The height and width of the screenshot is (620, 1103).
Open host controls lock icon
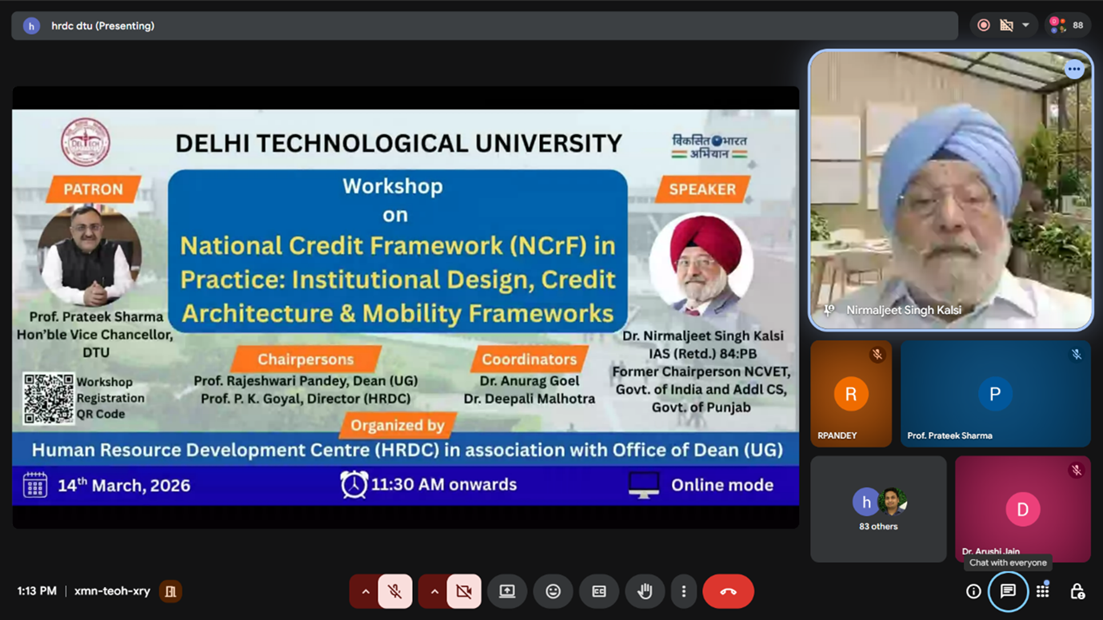pos(1077,591)
